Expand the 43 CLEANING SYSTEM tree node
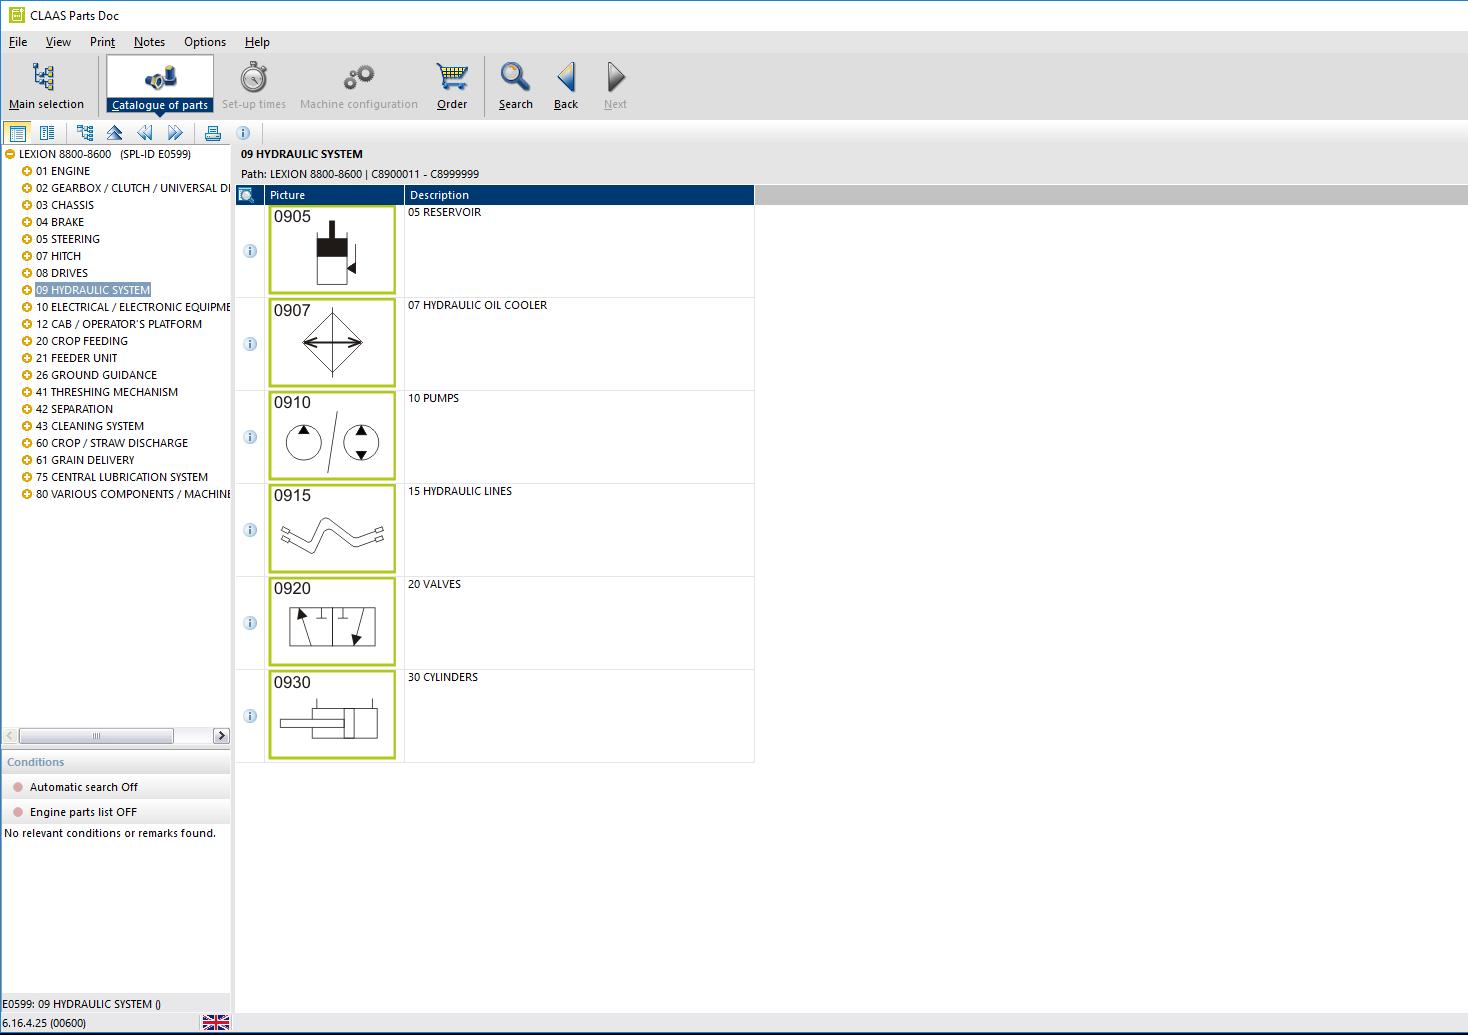 pyautogui.click(x=27, y=426)
